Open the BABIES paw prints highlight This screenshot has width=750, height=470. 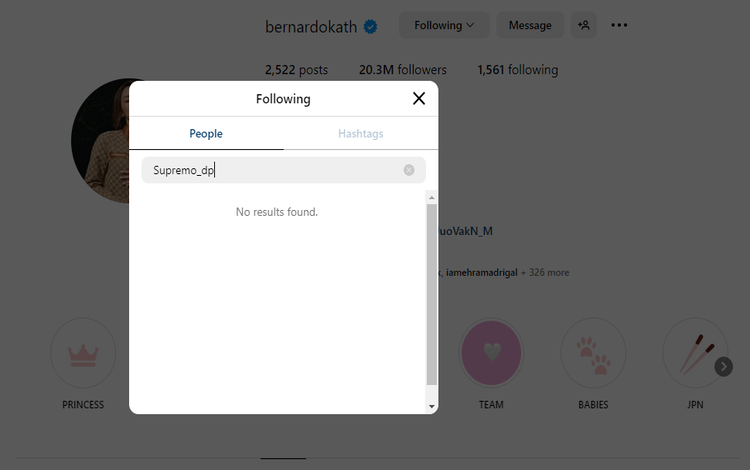[593, 353]
